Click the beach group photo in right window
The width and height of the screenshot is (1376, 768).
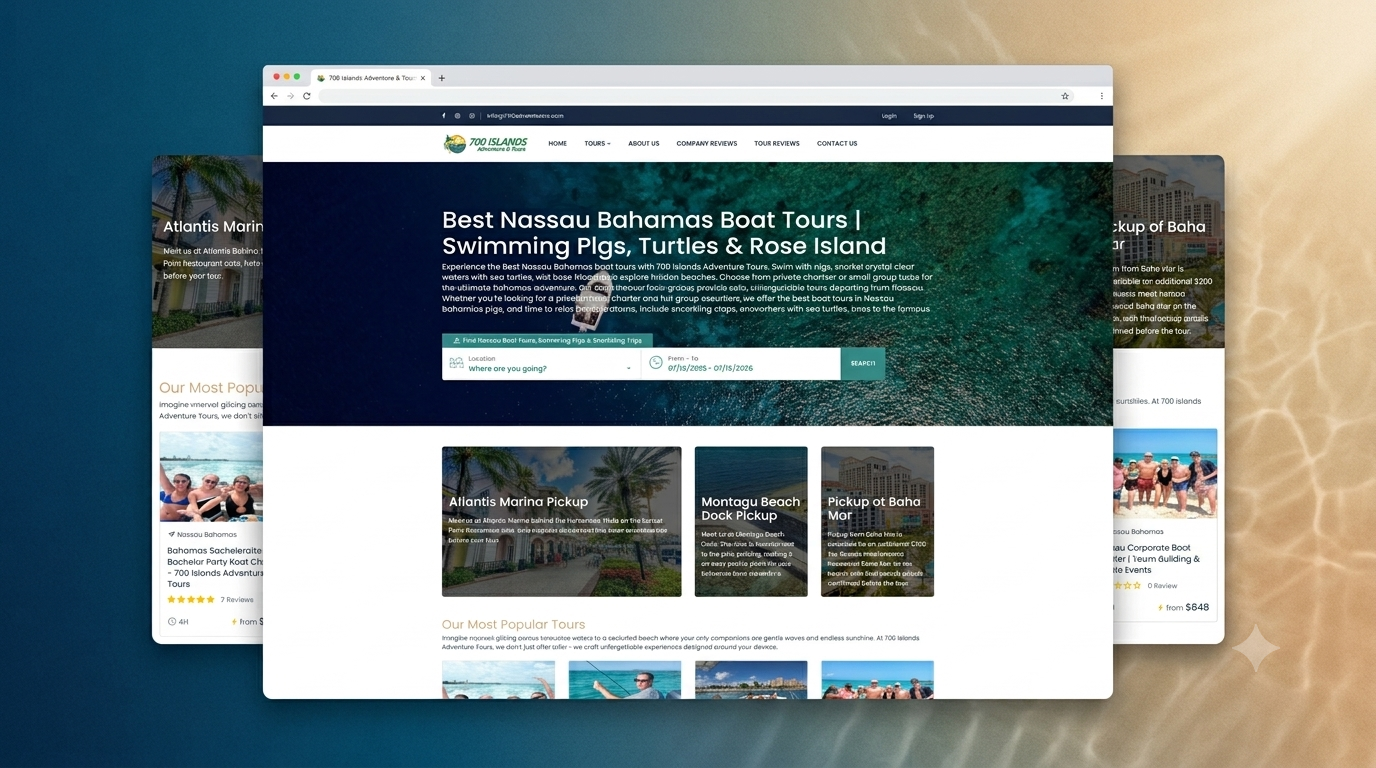tap(1165, 474)
